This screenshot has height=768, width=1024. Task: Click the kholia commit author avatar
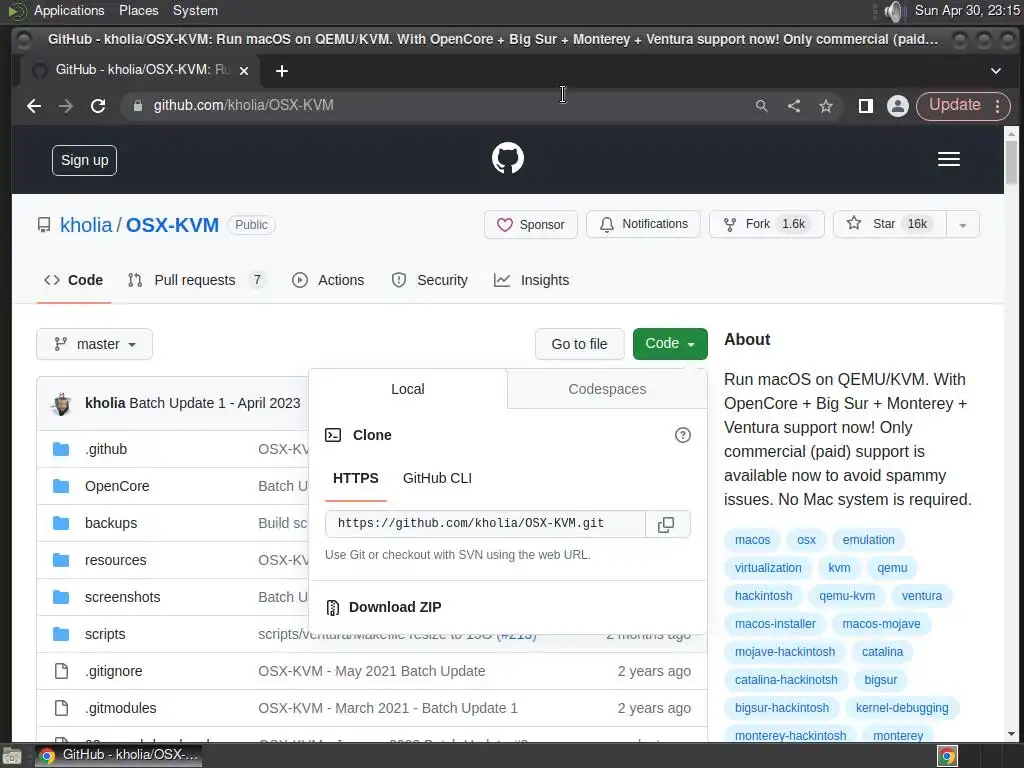[62, 404]
